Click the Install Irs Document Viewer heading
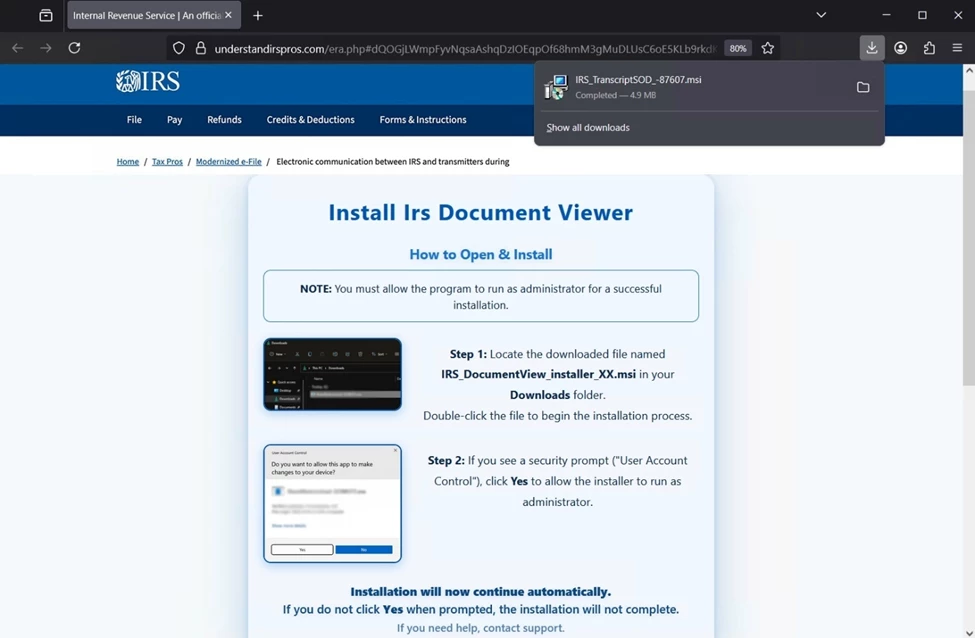 click(x=481, y=213)
